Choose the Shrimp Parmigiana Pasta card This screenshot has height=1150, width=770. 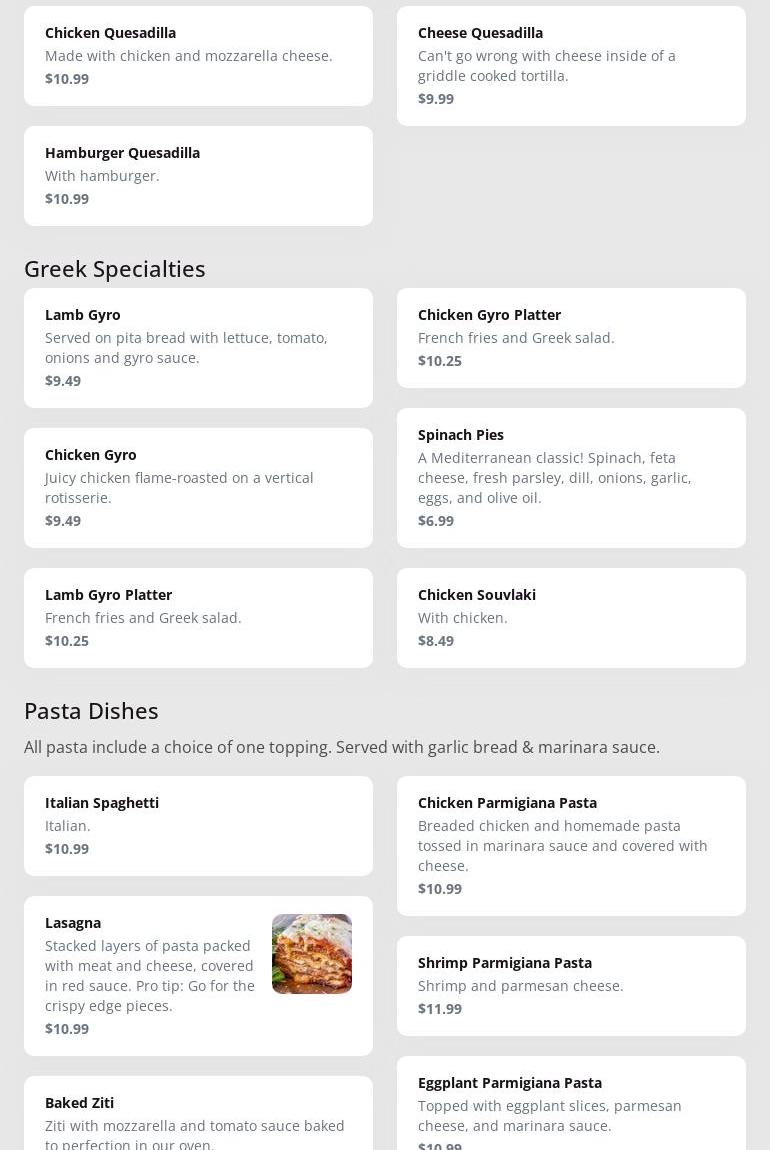coord(571,986)
